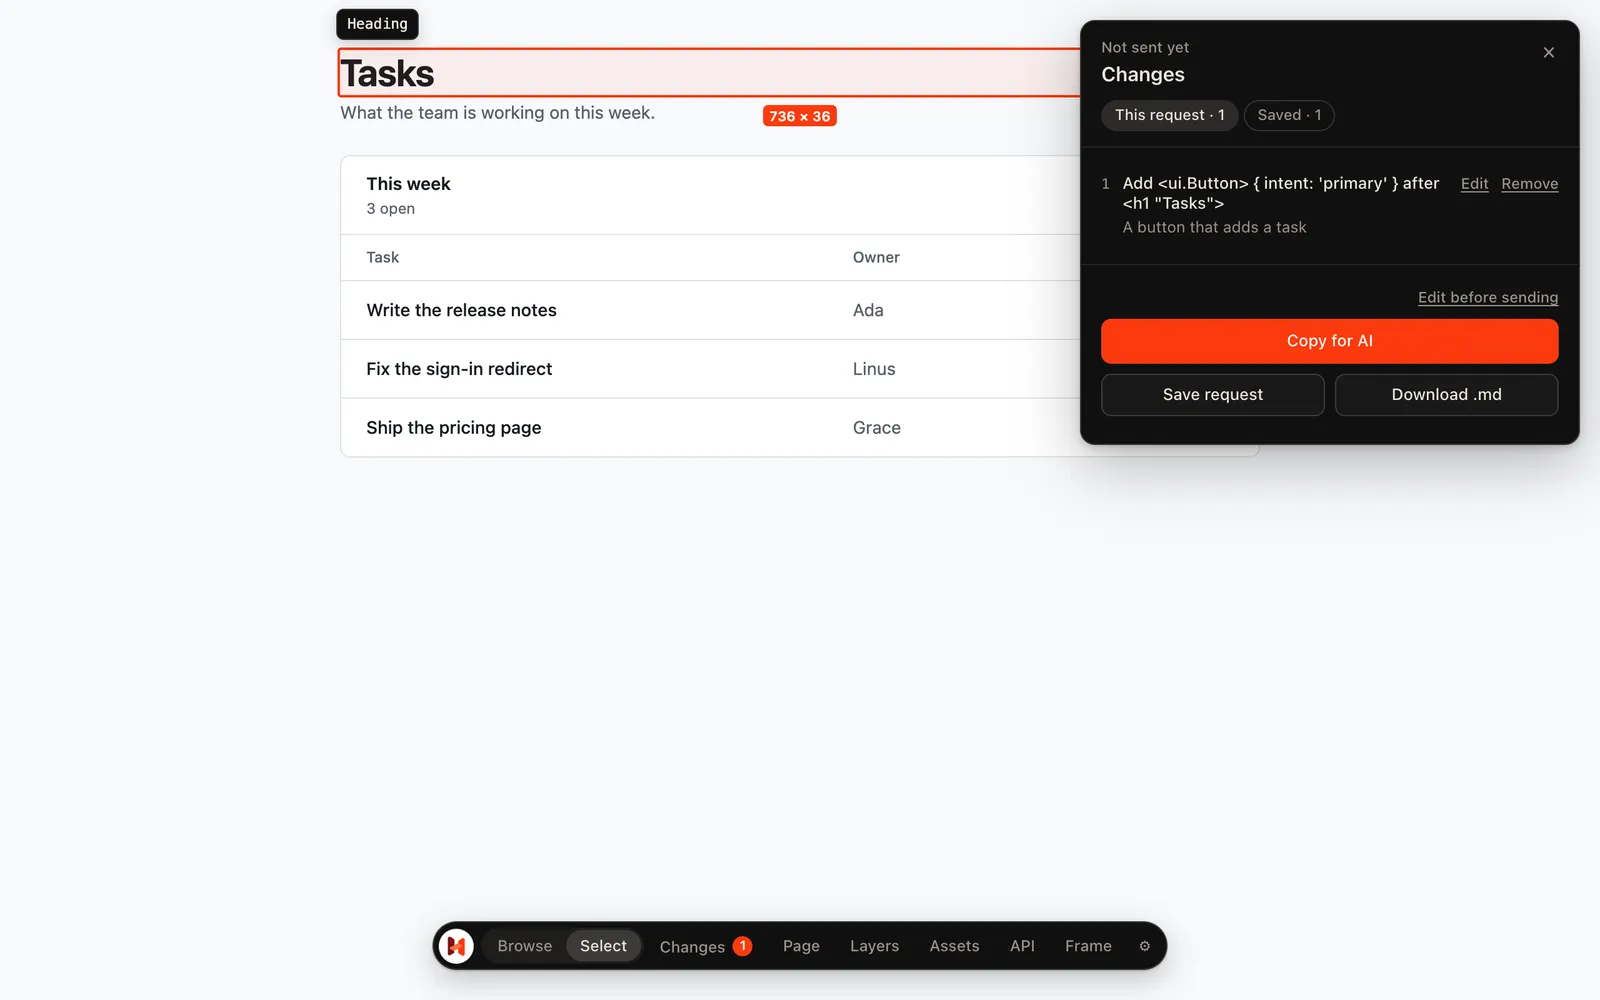Remove the Add ui.Button change

1529,184
